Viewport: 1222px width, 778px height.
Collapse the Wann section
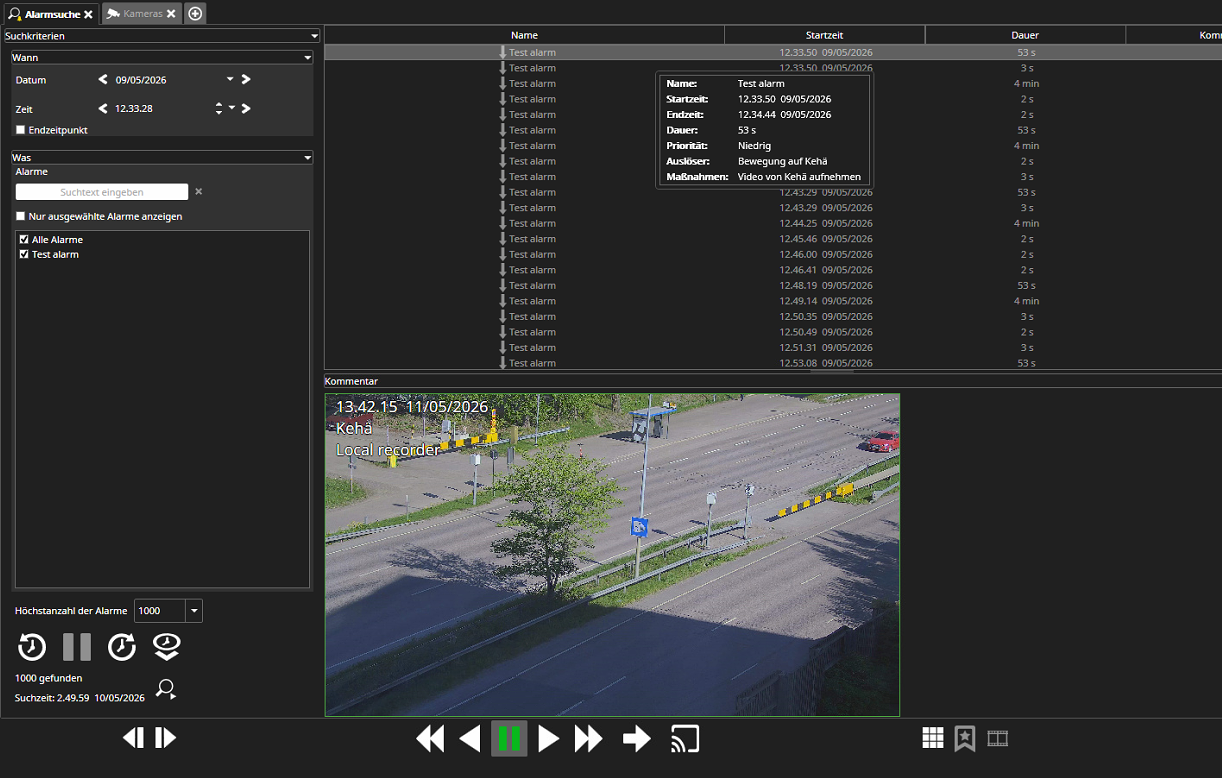(x=308, y=58)
